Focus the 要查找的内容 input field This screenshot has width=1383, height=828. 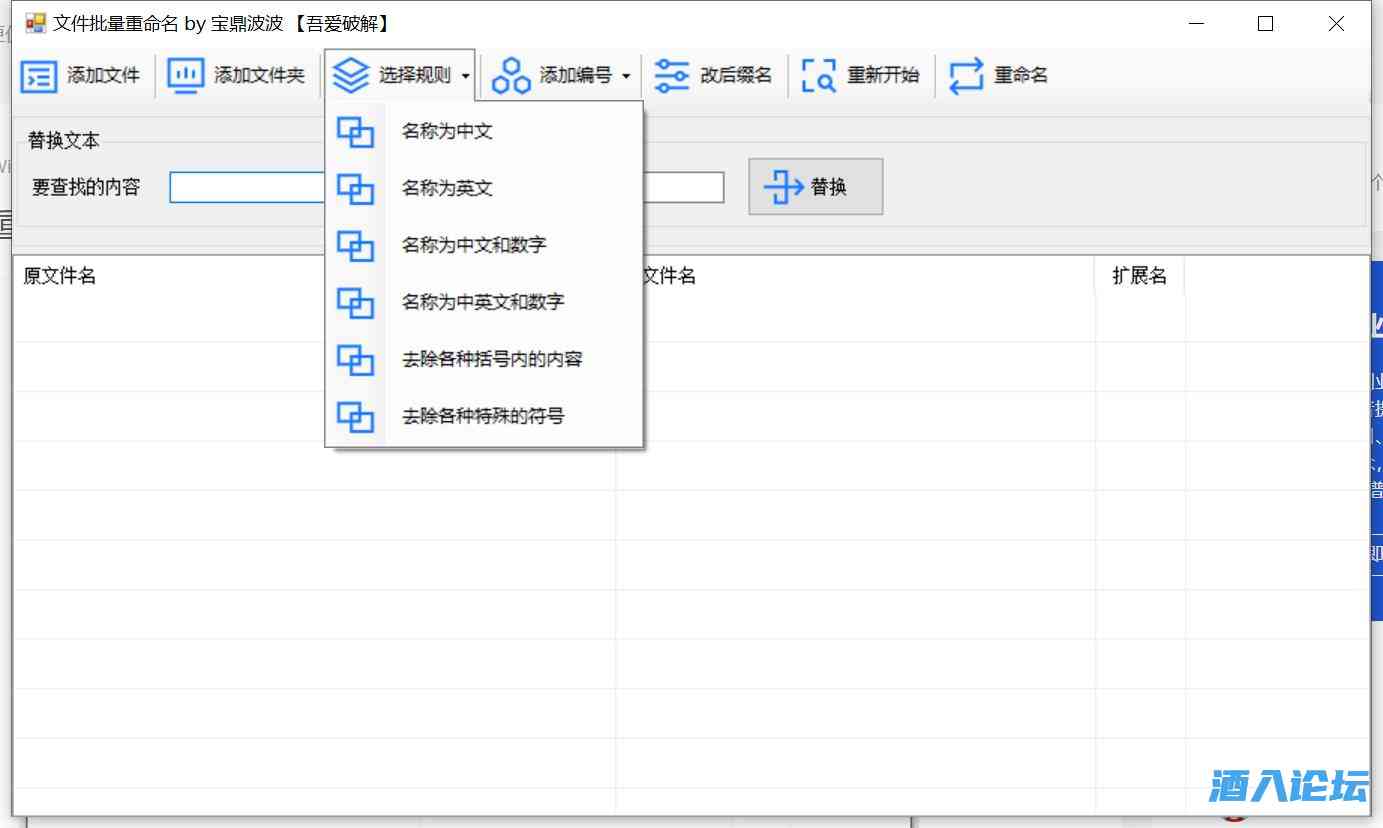tap(247, 188)
